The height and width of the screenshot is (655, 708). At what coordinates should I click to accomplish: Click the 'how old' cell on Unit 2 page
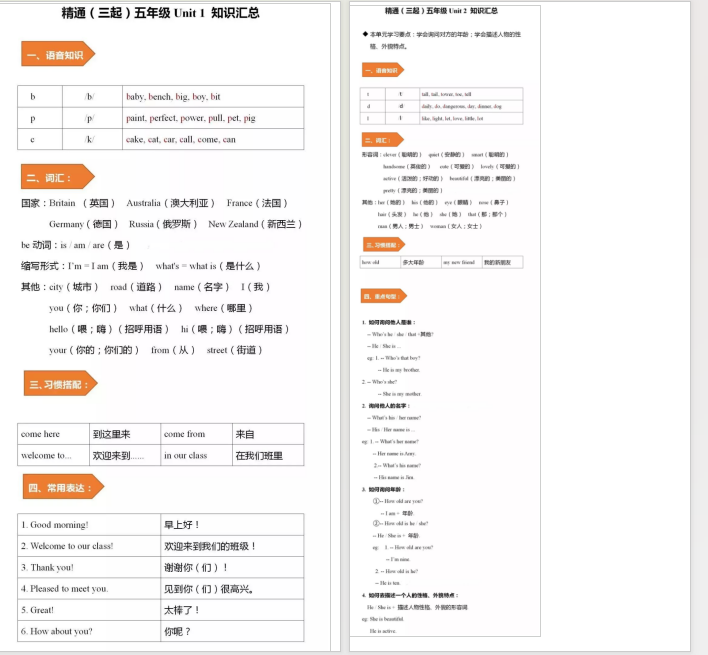click(380, 262)
